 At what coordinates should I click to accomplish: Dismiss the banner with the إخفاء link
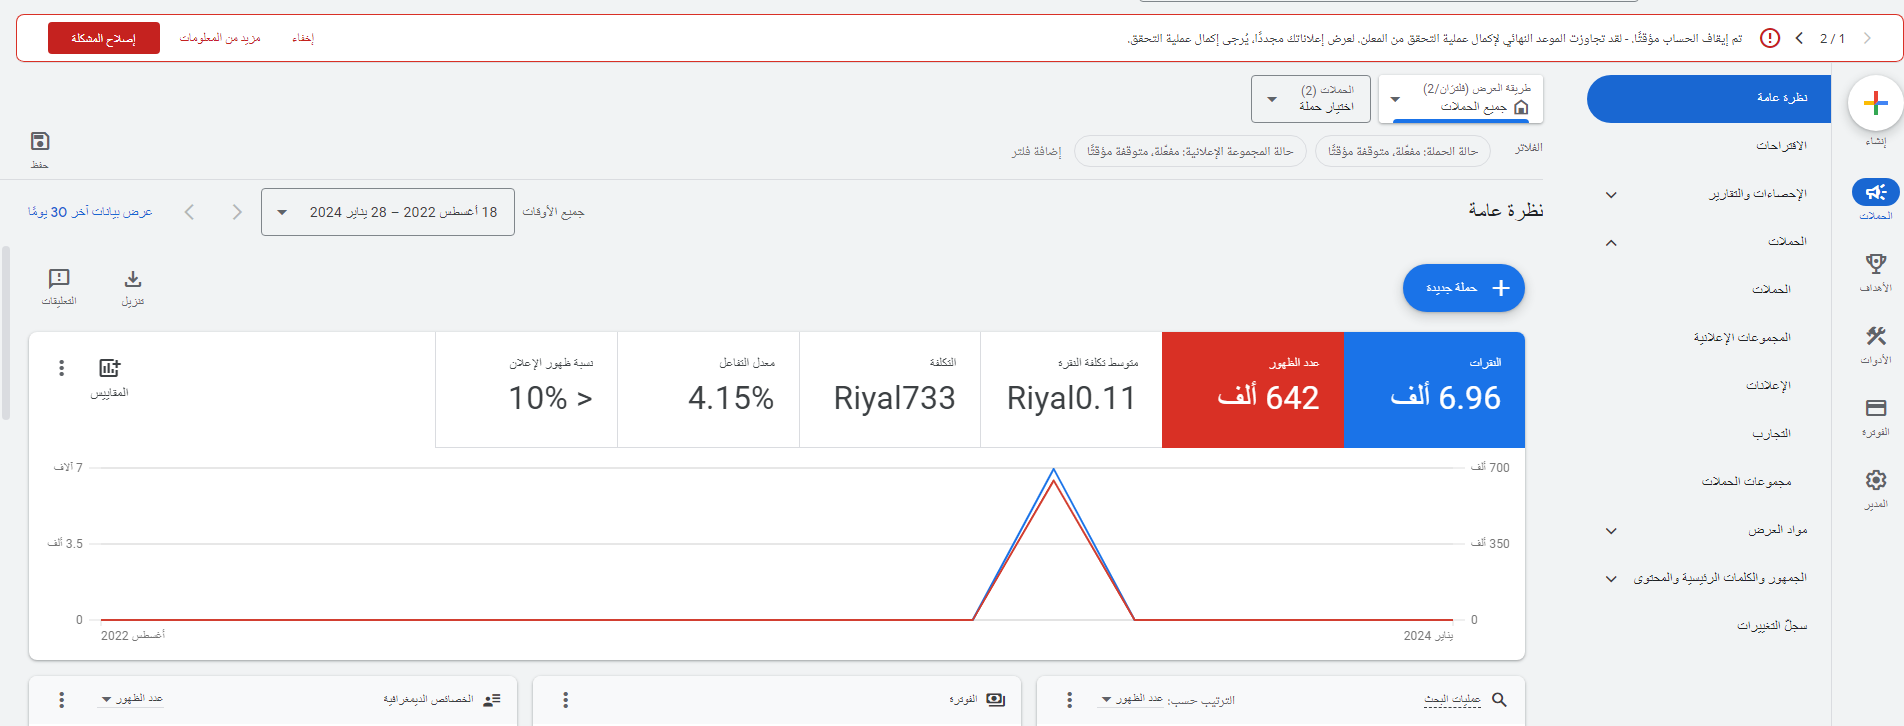303,38
